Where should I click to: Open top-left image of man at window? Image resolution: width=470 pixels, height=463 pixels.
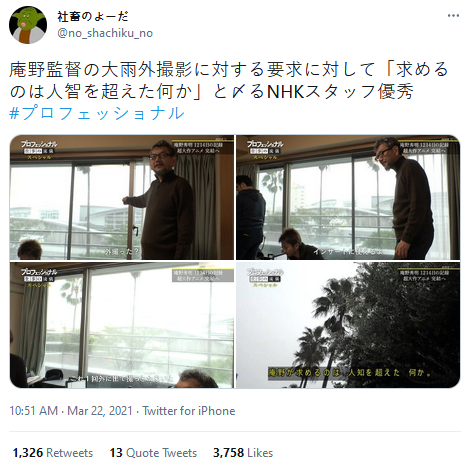(x=122, y=197)
